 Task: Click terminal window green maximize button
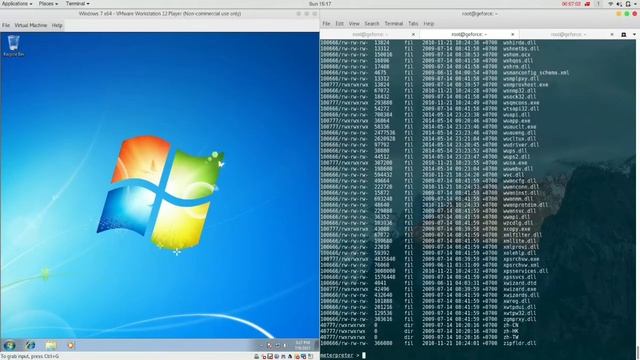627,13
